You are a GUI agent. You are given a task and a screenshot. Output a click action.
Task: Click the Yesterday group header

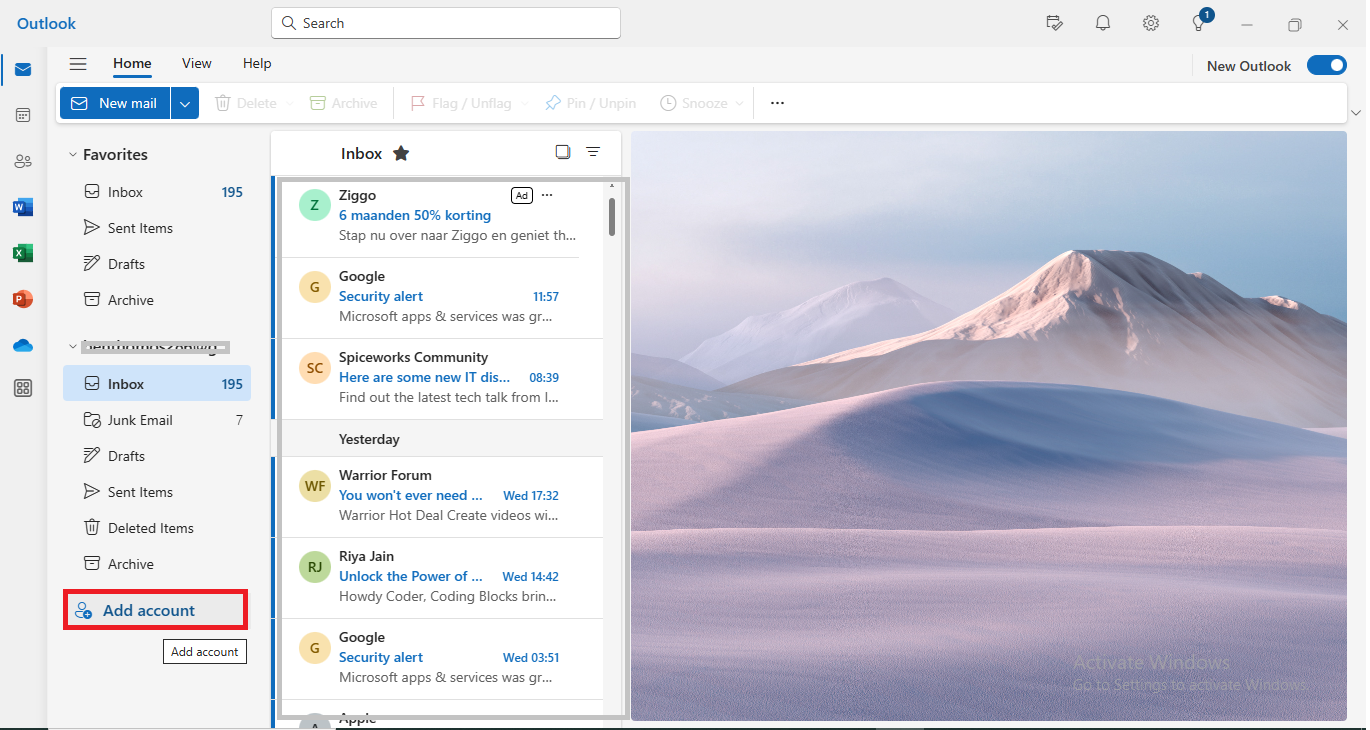[440, 439]
